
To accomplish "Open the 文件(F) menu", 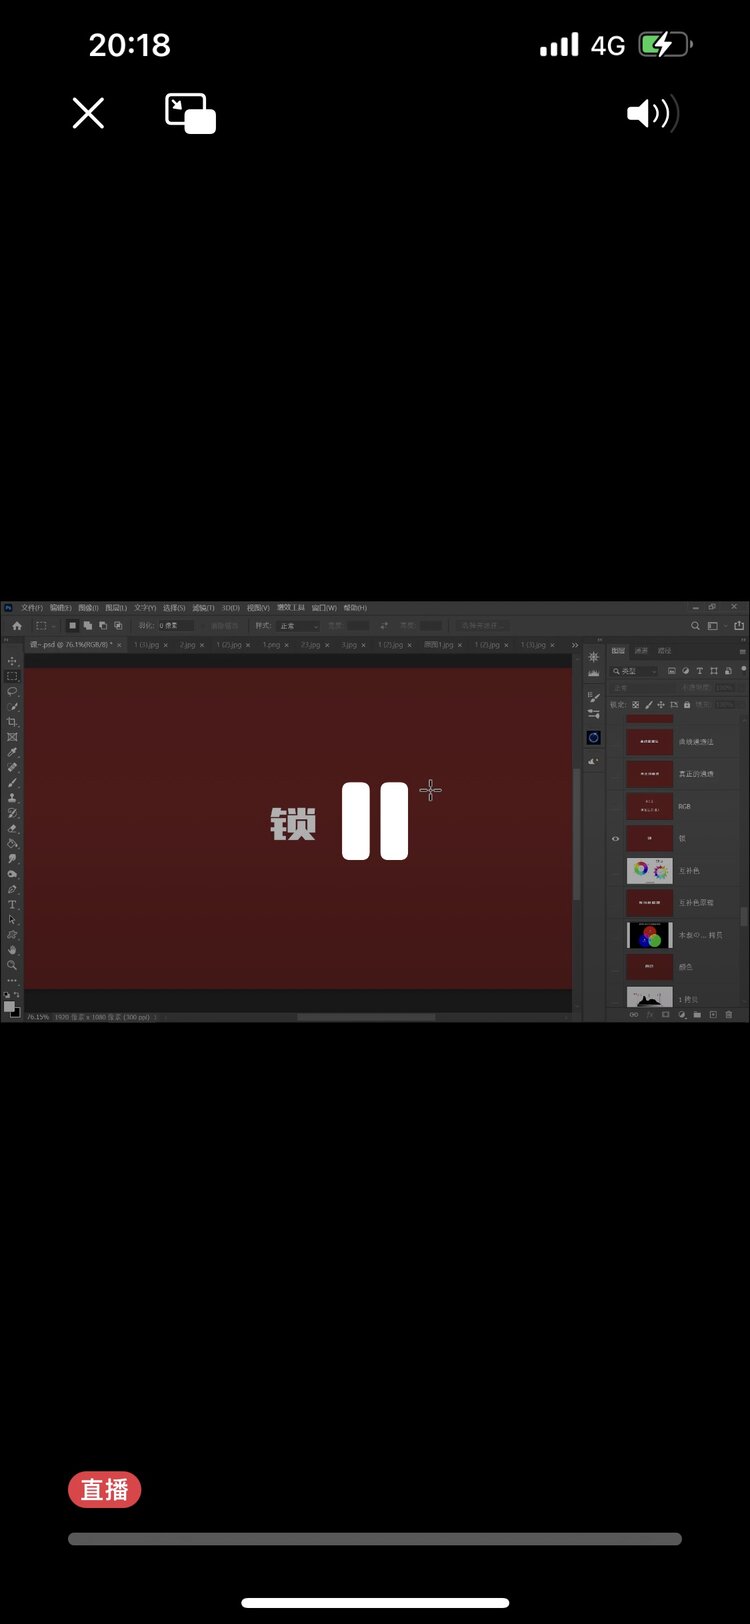I will coord(32,608).
